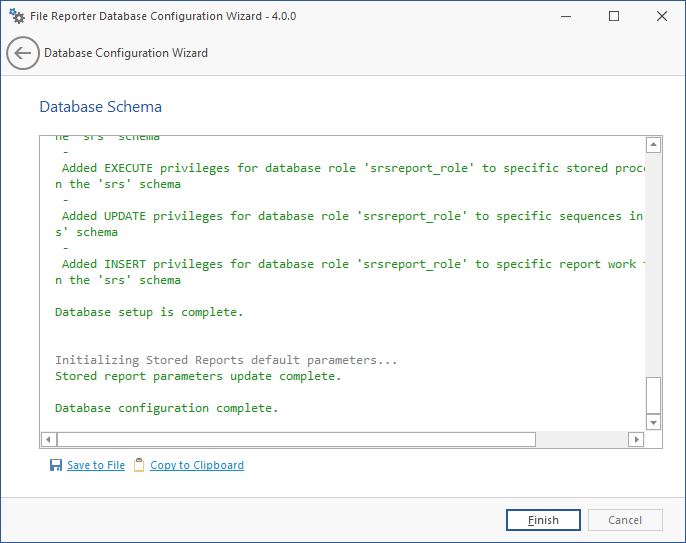Click the log's left scroll arrow
686x543 pixels.
tap(47, 440)
